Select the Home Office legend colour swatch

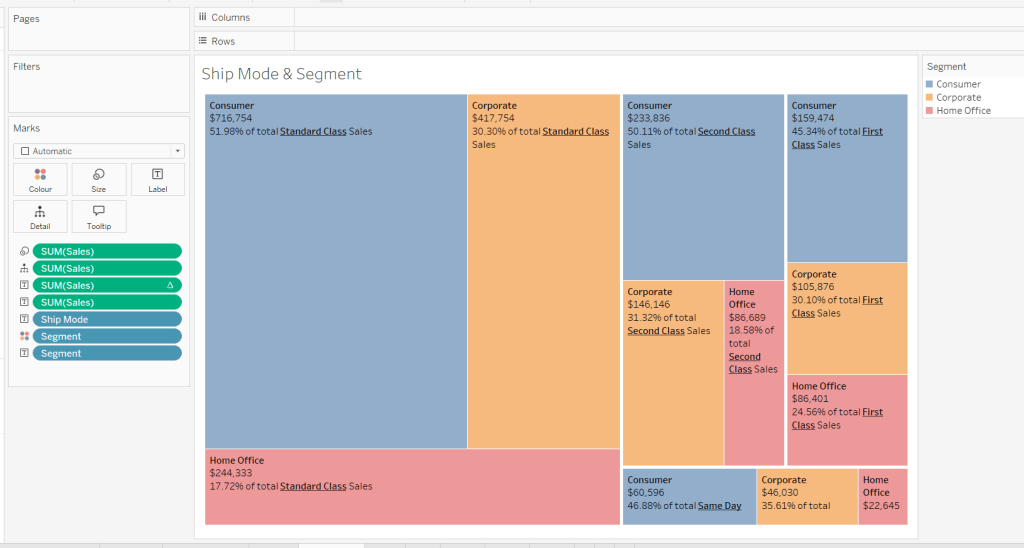tap(930, 111)
